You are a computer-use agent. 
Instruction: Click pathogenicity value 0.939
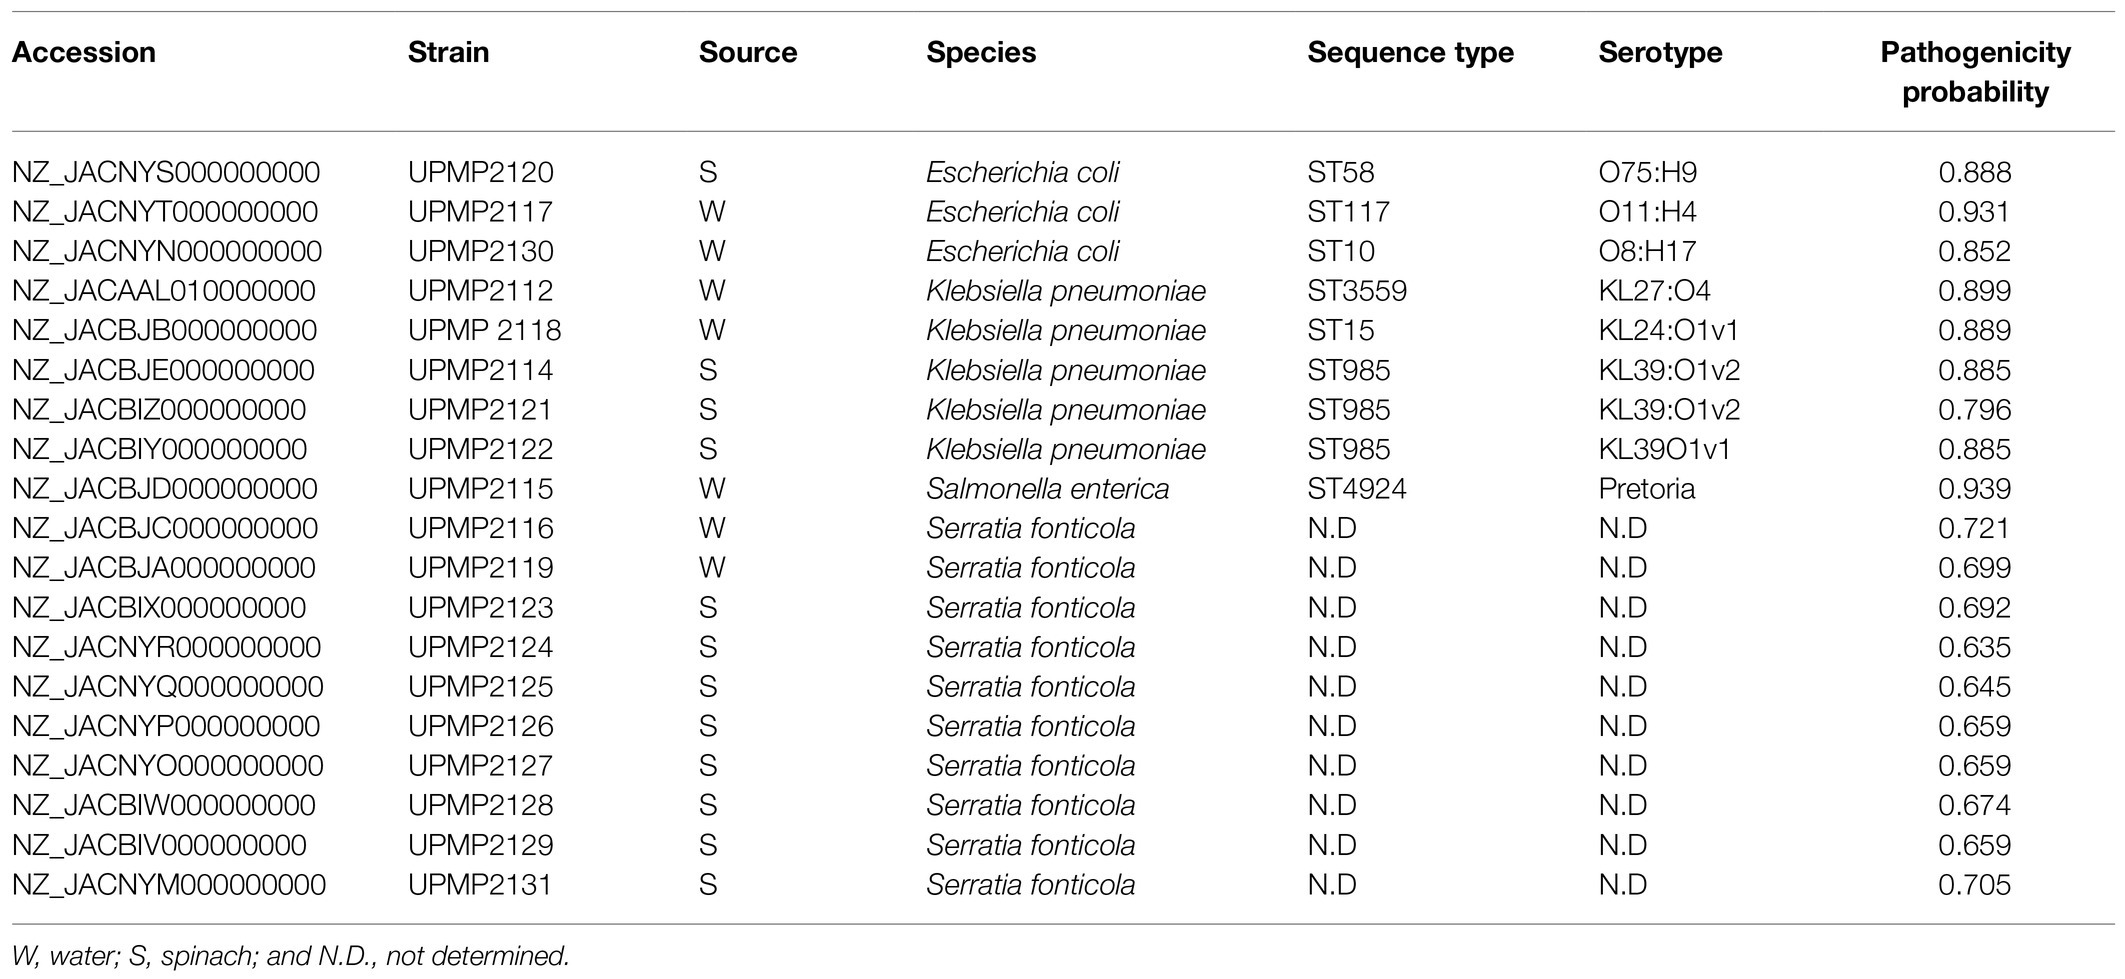pos(1975,489)
